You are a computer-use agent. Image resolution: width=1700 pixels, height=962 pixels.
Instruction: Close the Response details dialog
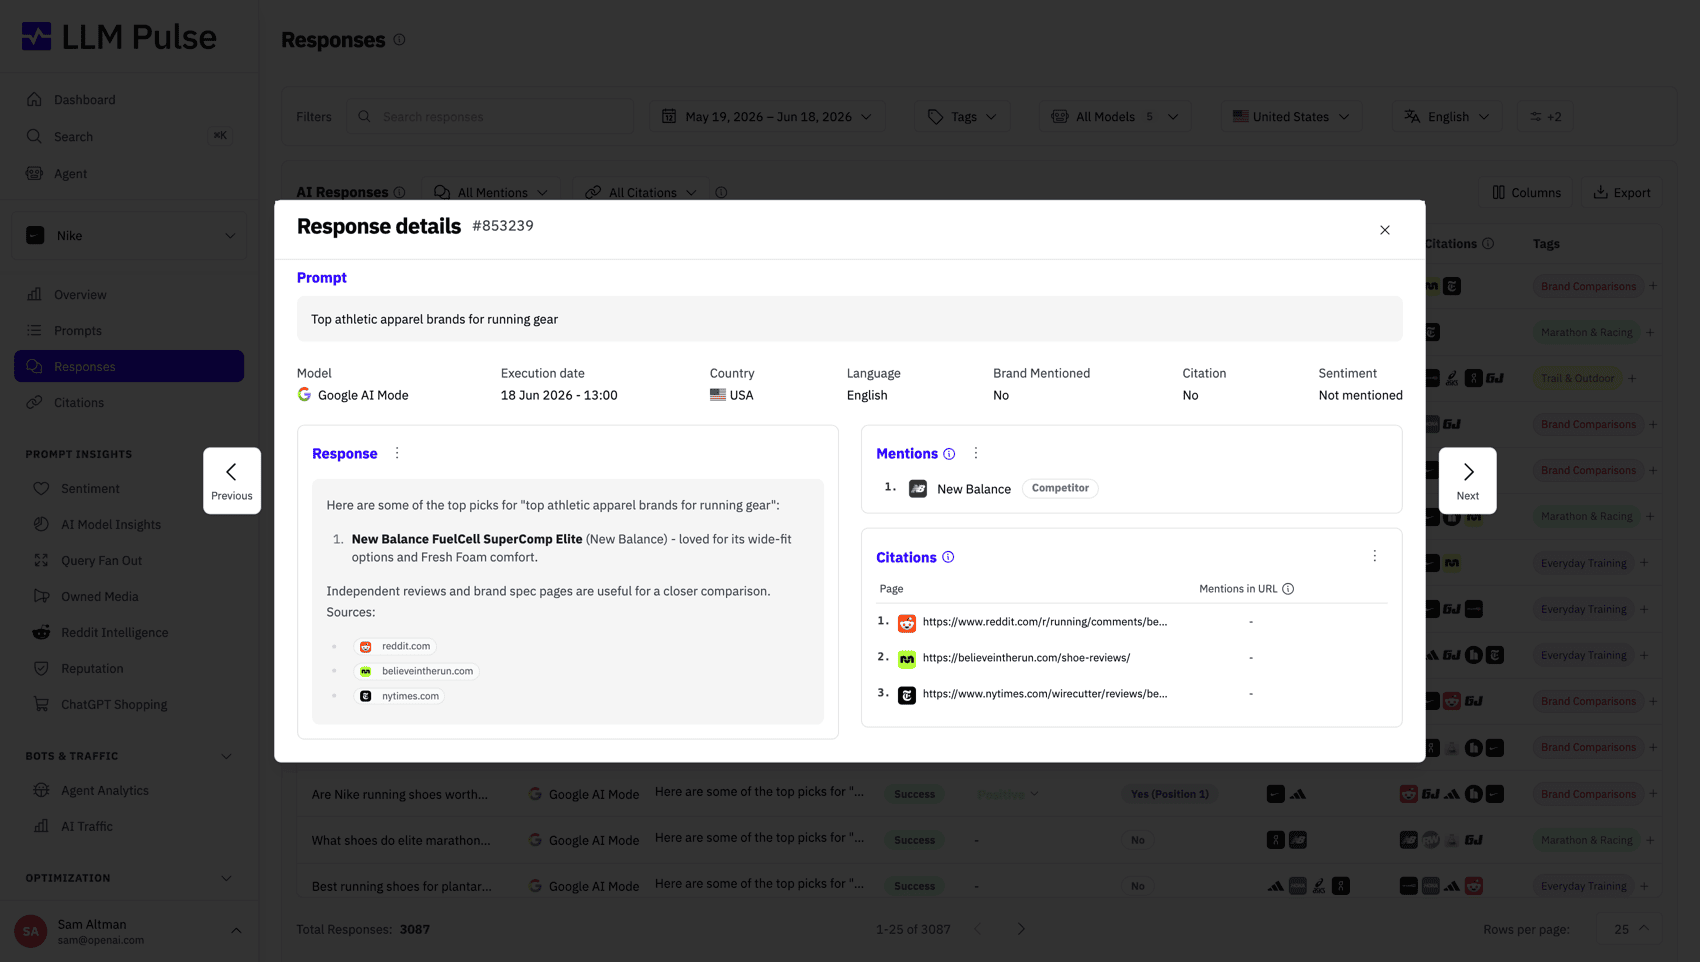1385,230
